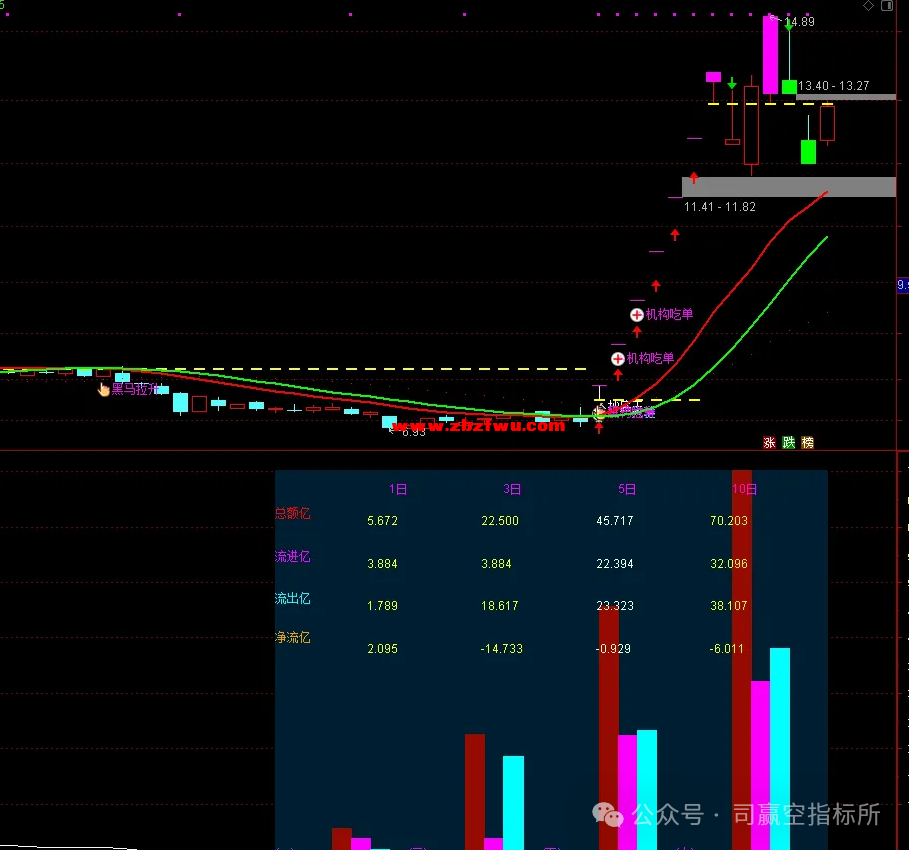Screen dimensions: 909x850
Task: Select the cyan outflow bar under 10日
Action: pos(780,749)
